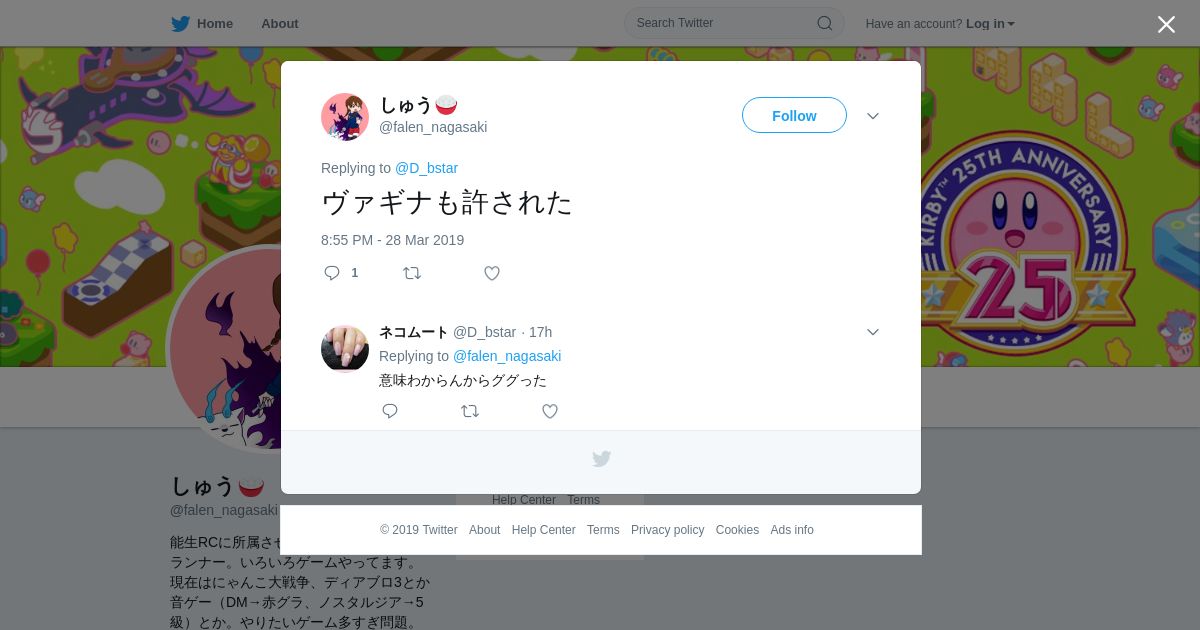Retweet the main tweet by しゅう

click(x=412, y=273)
